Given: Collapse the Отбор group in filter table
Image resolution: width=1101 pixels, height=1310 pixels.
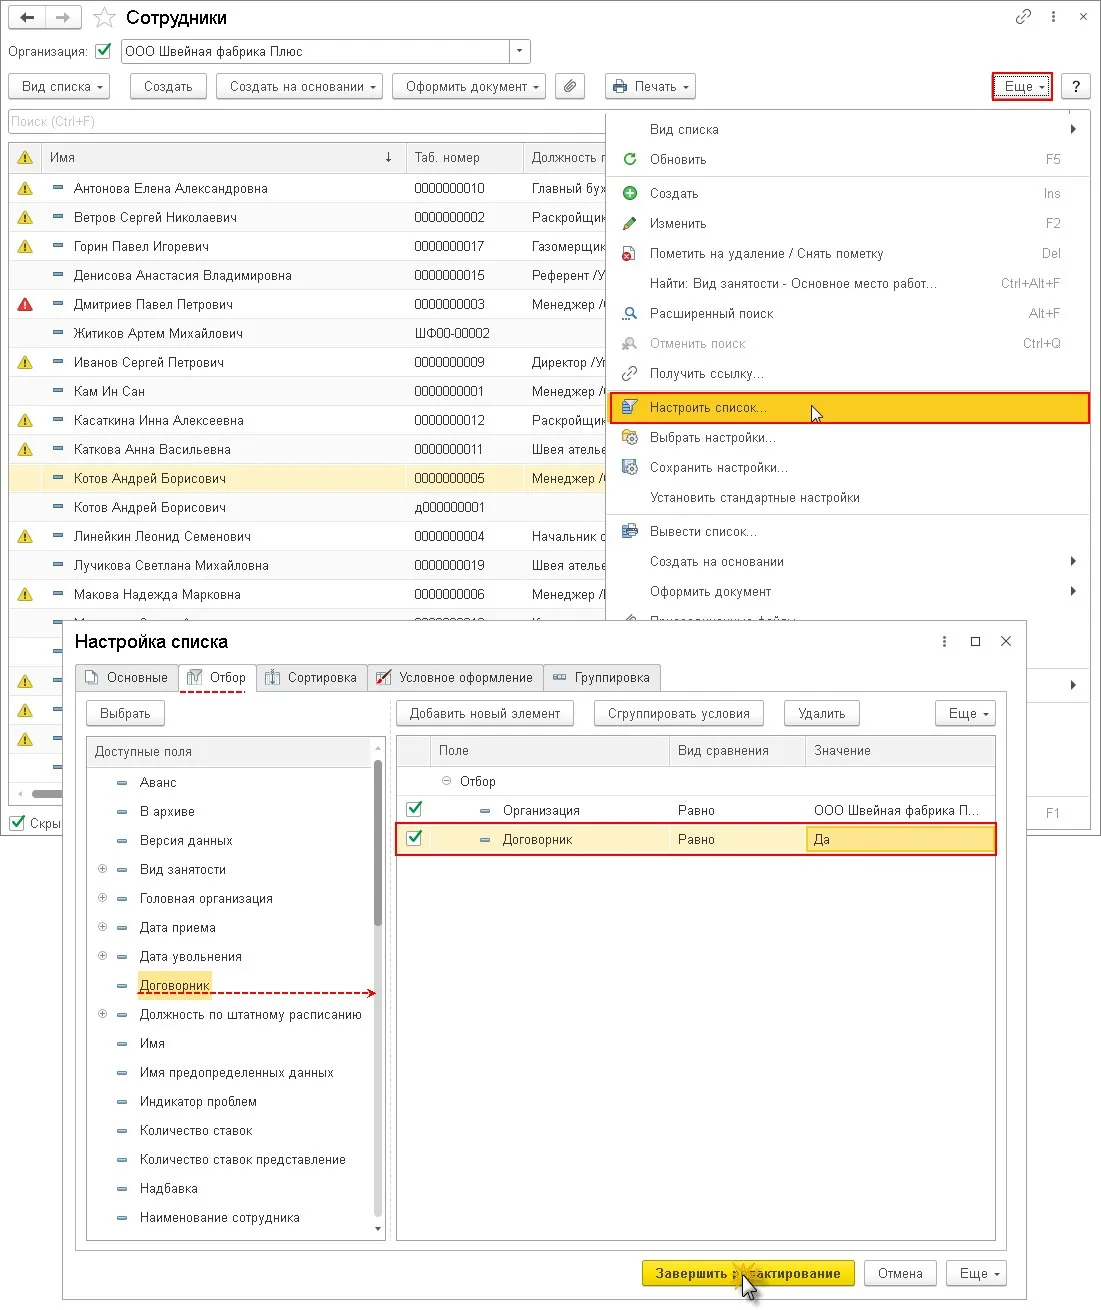Looking at the screenshot, I should (x=446, y=781).
